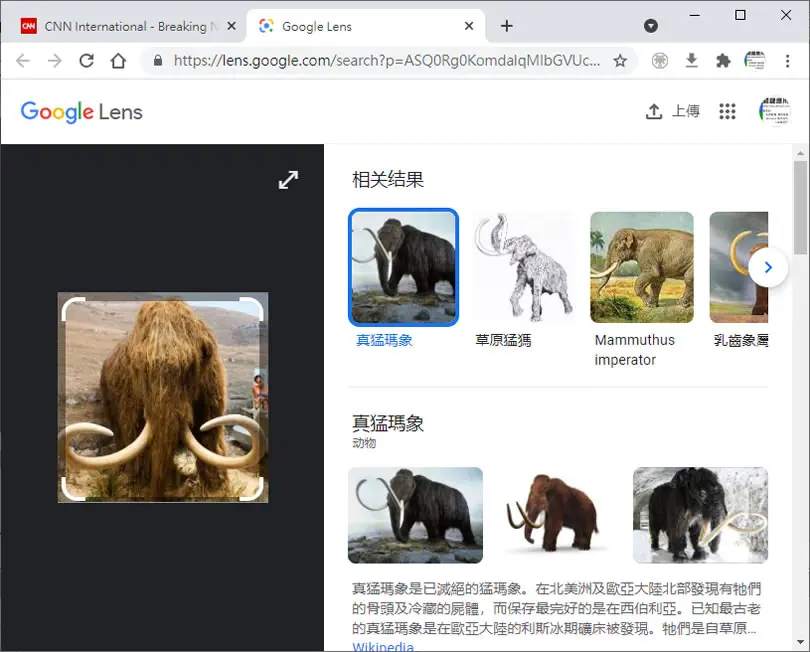Viewport: 810px width, 652px height.
Task: Click the page vertical scrollbar thumb
Action: click(x=800, y=207)
